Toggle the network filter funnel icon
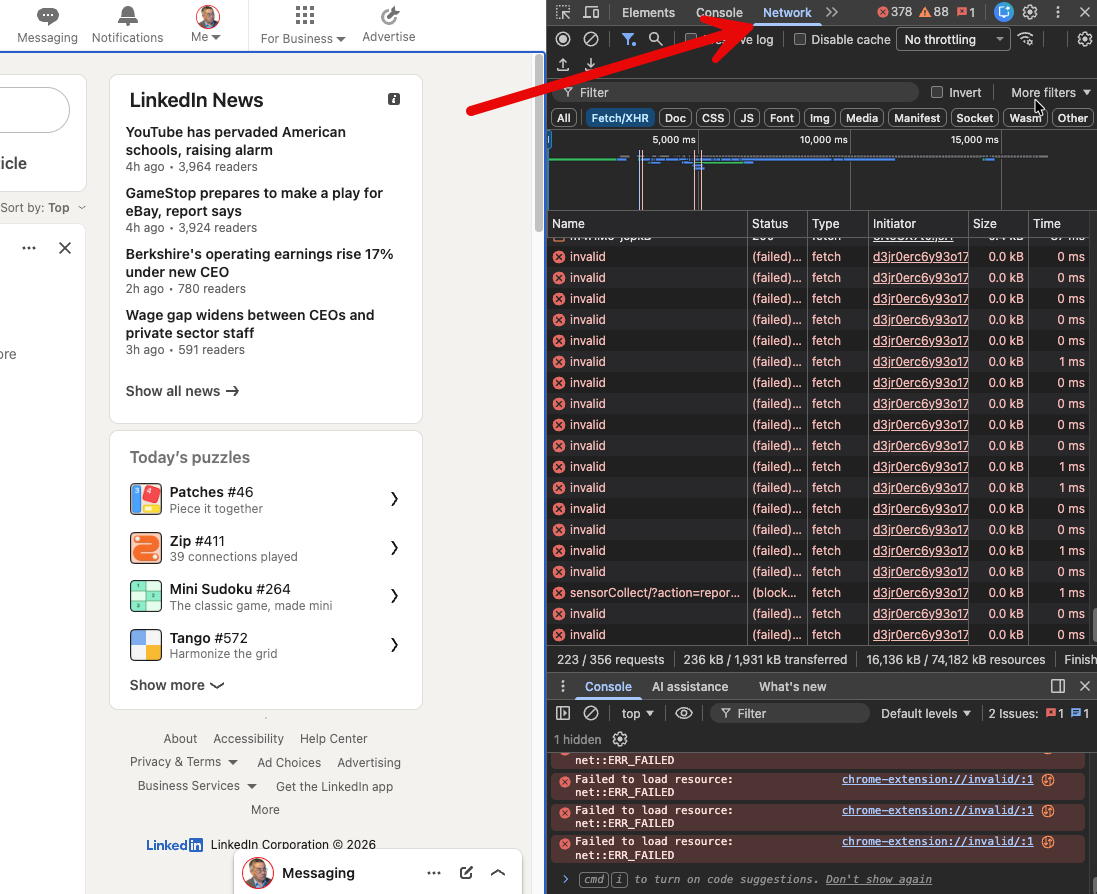 pyautogui.click(x=629, y=39)
